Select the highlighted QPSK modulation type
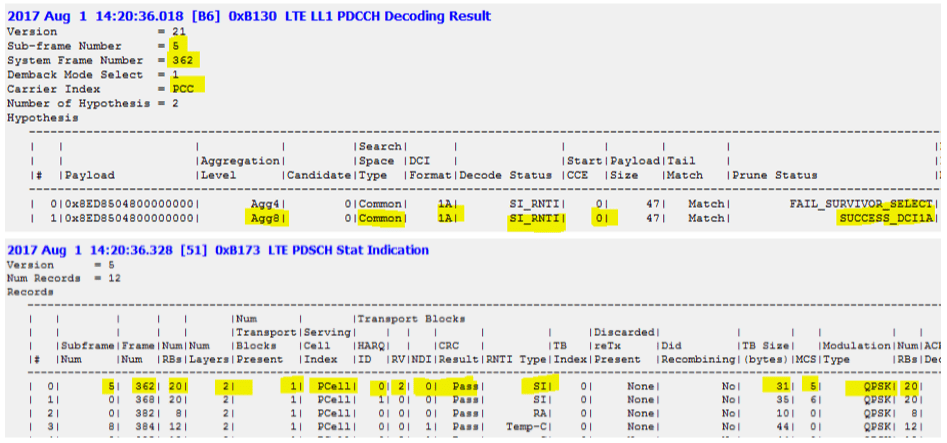The image size is (947, 443). click(861, 385)
